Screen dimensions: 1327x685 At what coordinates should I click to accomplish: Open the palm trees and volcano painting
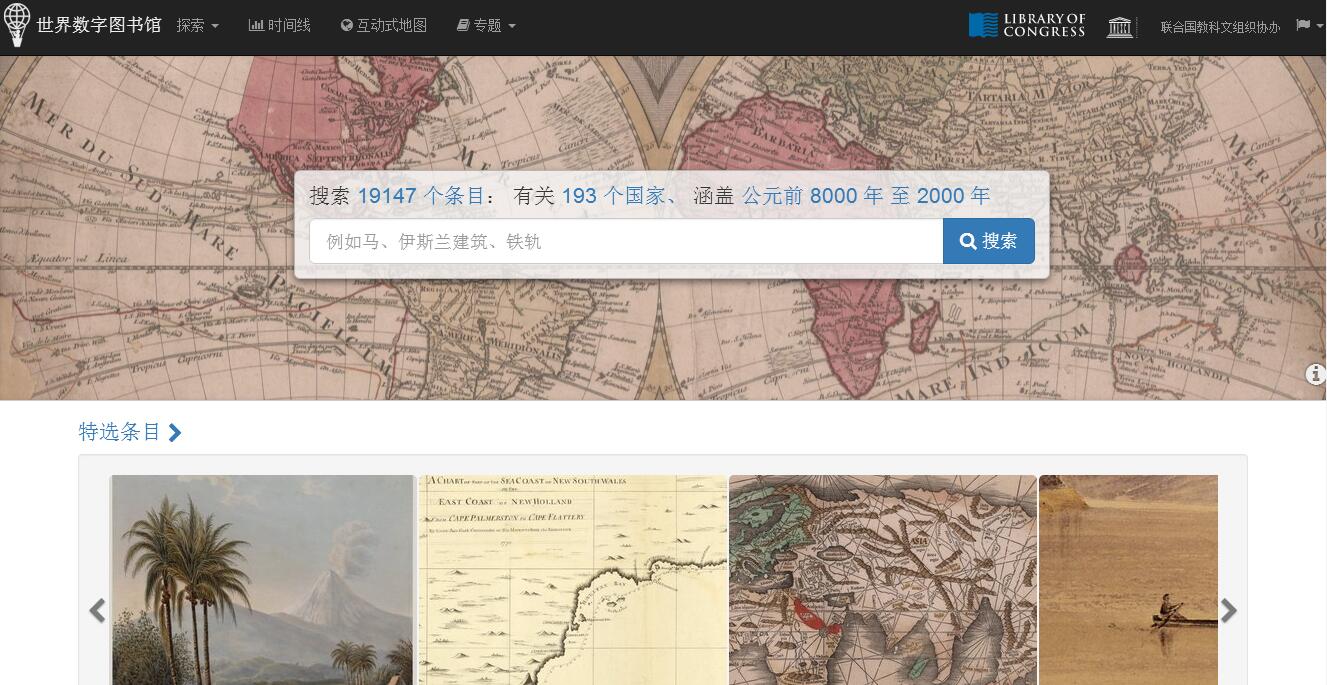[262, 580]
